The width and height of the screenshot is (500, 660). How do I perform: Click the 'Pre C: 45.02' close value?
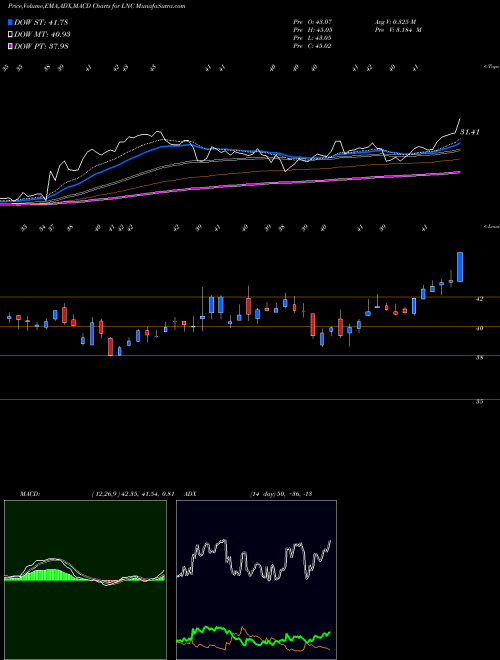[x=313, y=46]
